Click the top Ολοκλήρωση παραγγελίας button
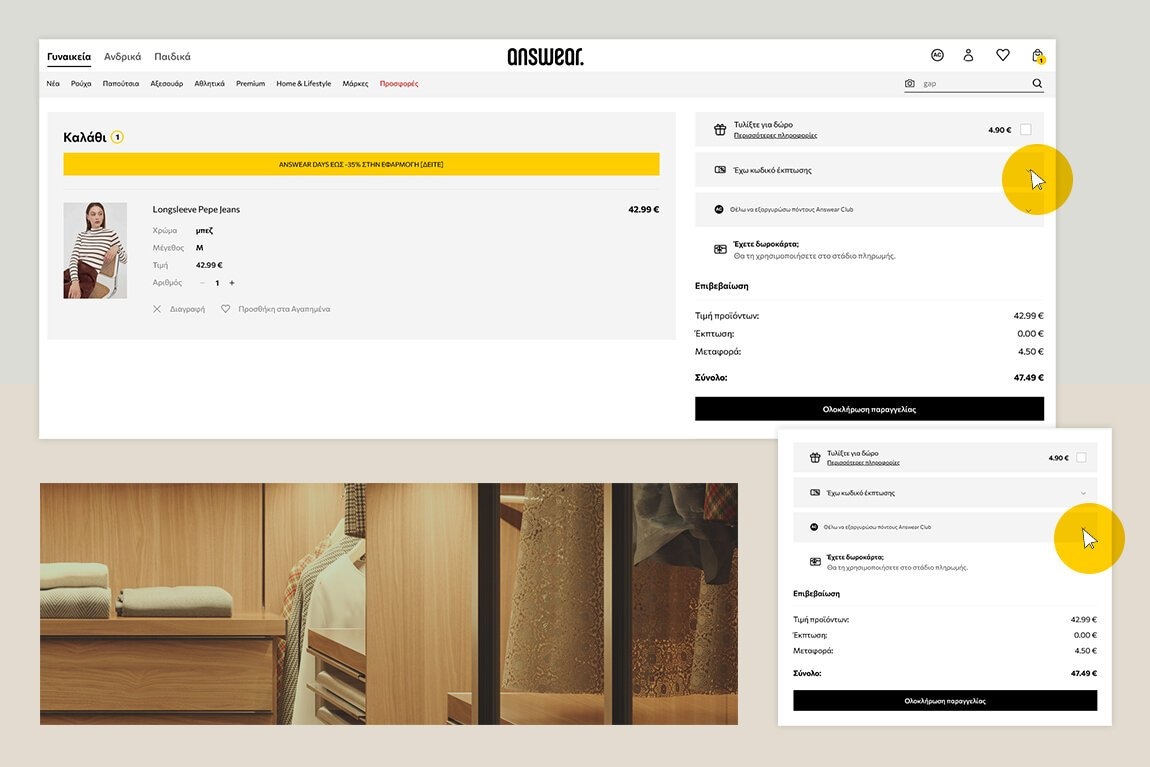This screenshot has height=767, width=1150. 869,409
